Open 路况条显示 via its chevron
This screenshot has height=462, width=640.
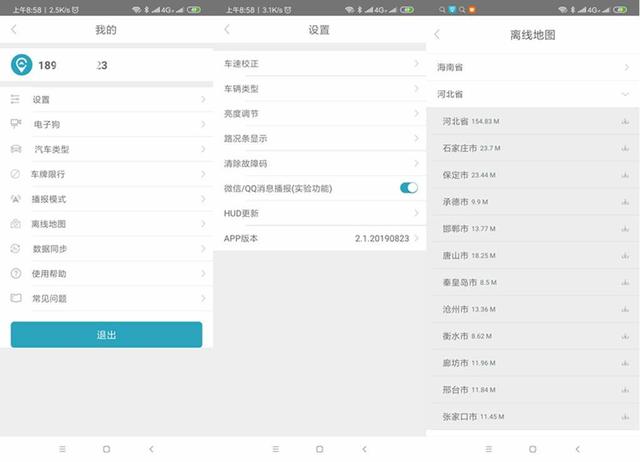tap(416, 138)
